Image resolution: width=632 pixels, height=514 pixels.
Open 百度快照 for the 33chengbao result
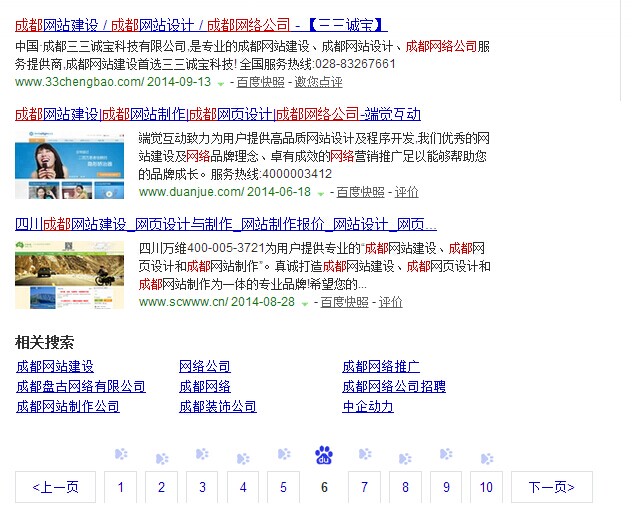(x=260, y=82)
